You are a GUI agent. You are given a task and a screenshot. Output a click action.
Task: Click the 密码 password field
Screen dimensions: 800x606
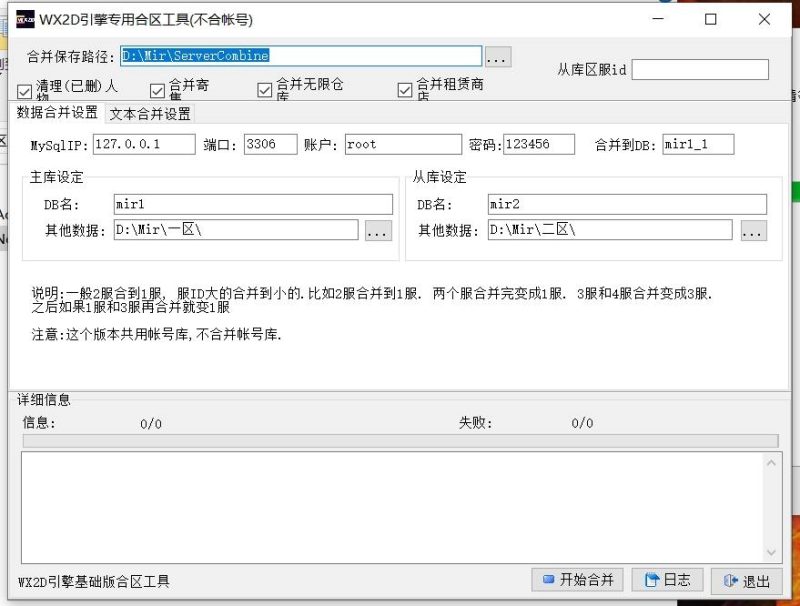(x=540, y=144)
